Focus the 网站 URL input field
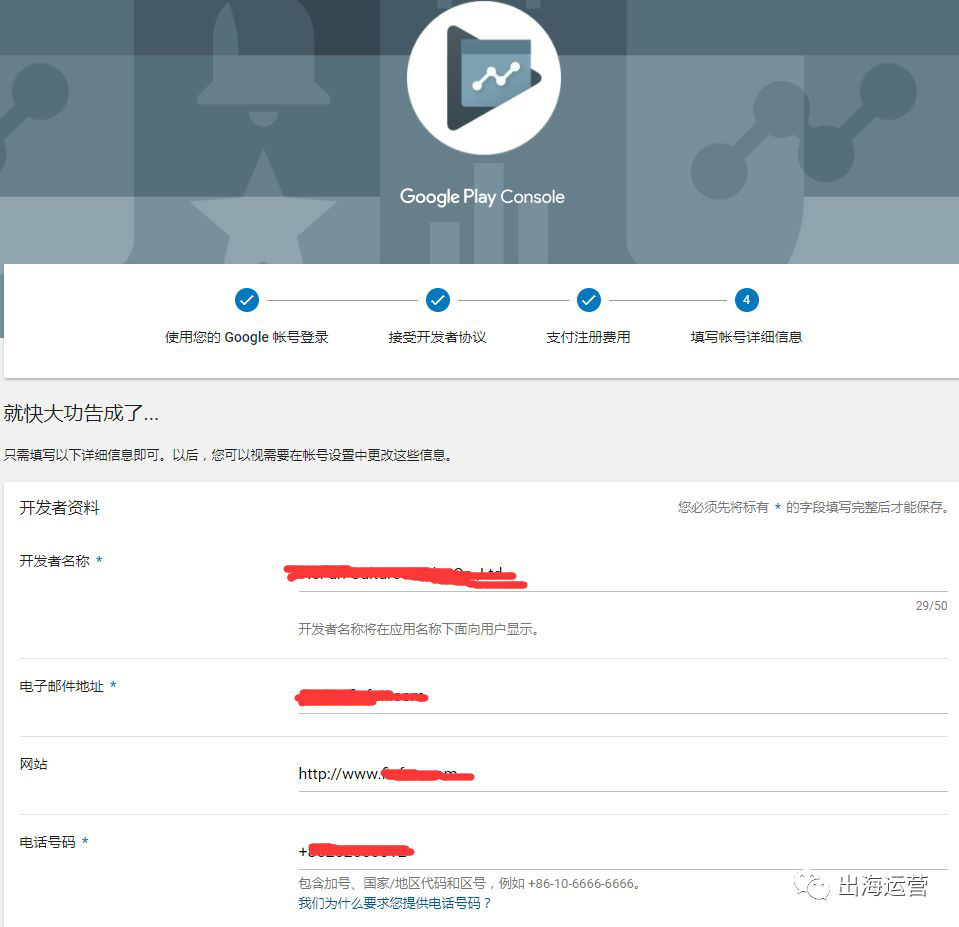This screenshot has height=927, width=959. coord(622,774)
